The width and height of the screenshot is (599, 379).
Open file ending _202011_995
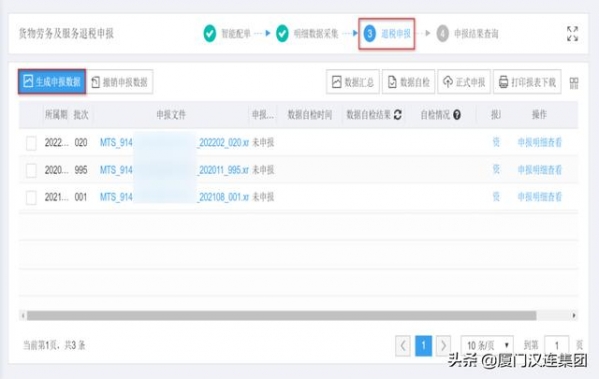pyautogui.click(x=174, y=170)
